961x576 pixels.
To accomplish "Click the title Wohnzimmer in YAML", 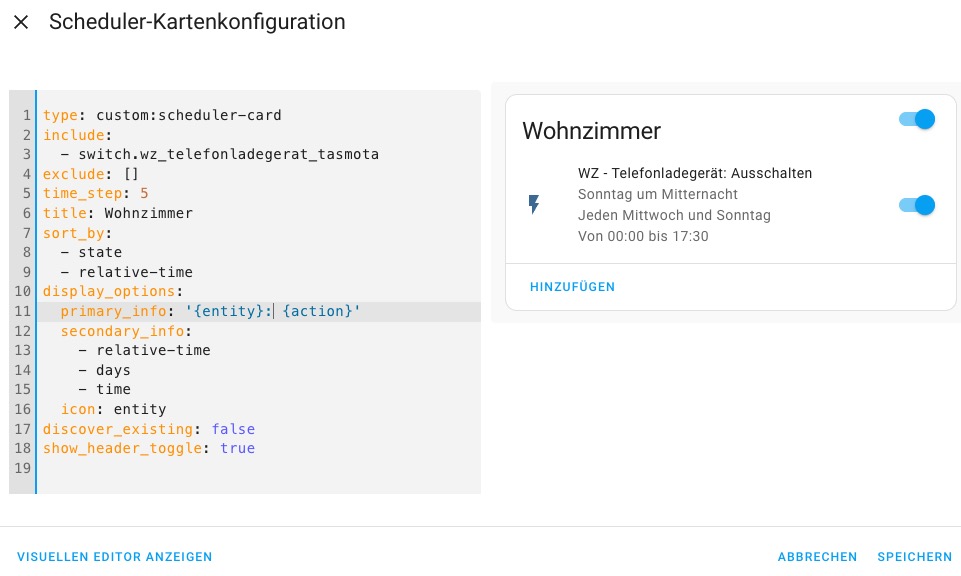I will point(148,213).
